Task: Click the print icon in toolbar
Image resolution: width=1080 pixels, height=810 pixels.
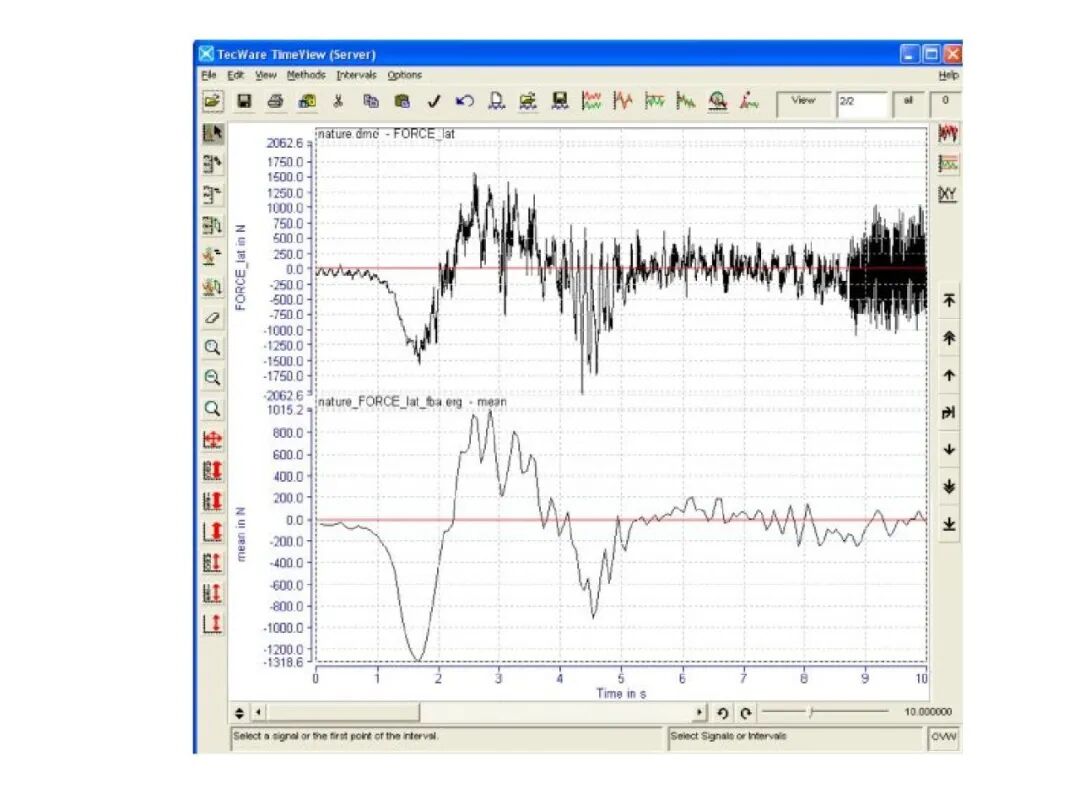Action: coord(276,101)
